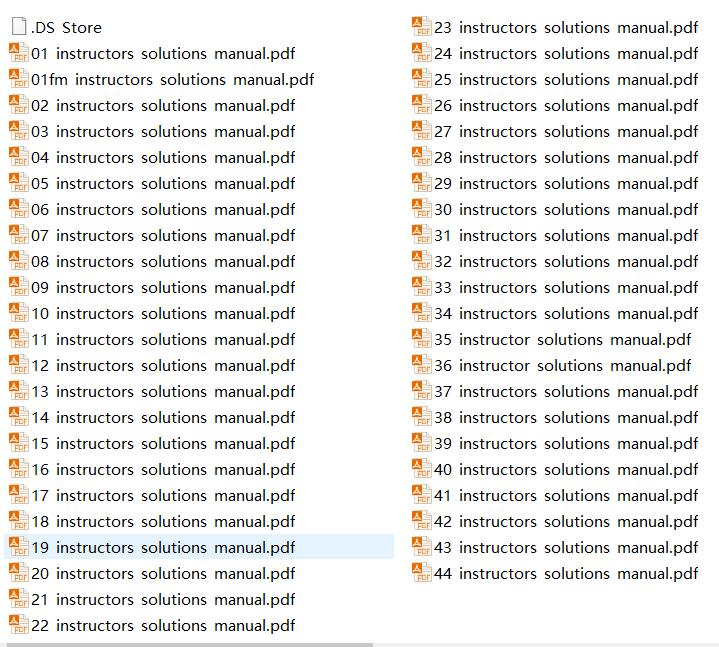The height and width of the screenshot is (647, 719).
Task: Click PDF icon beside 10 instructors solutions manual
Action: [x=19, y=312]
